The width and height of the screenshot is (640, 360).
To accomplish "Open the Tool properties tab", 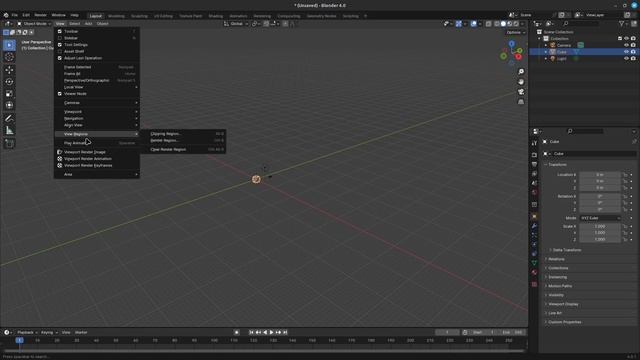I will 534,143.
